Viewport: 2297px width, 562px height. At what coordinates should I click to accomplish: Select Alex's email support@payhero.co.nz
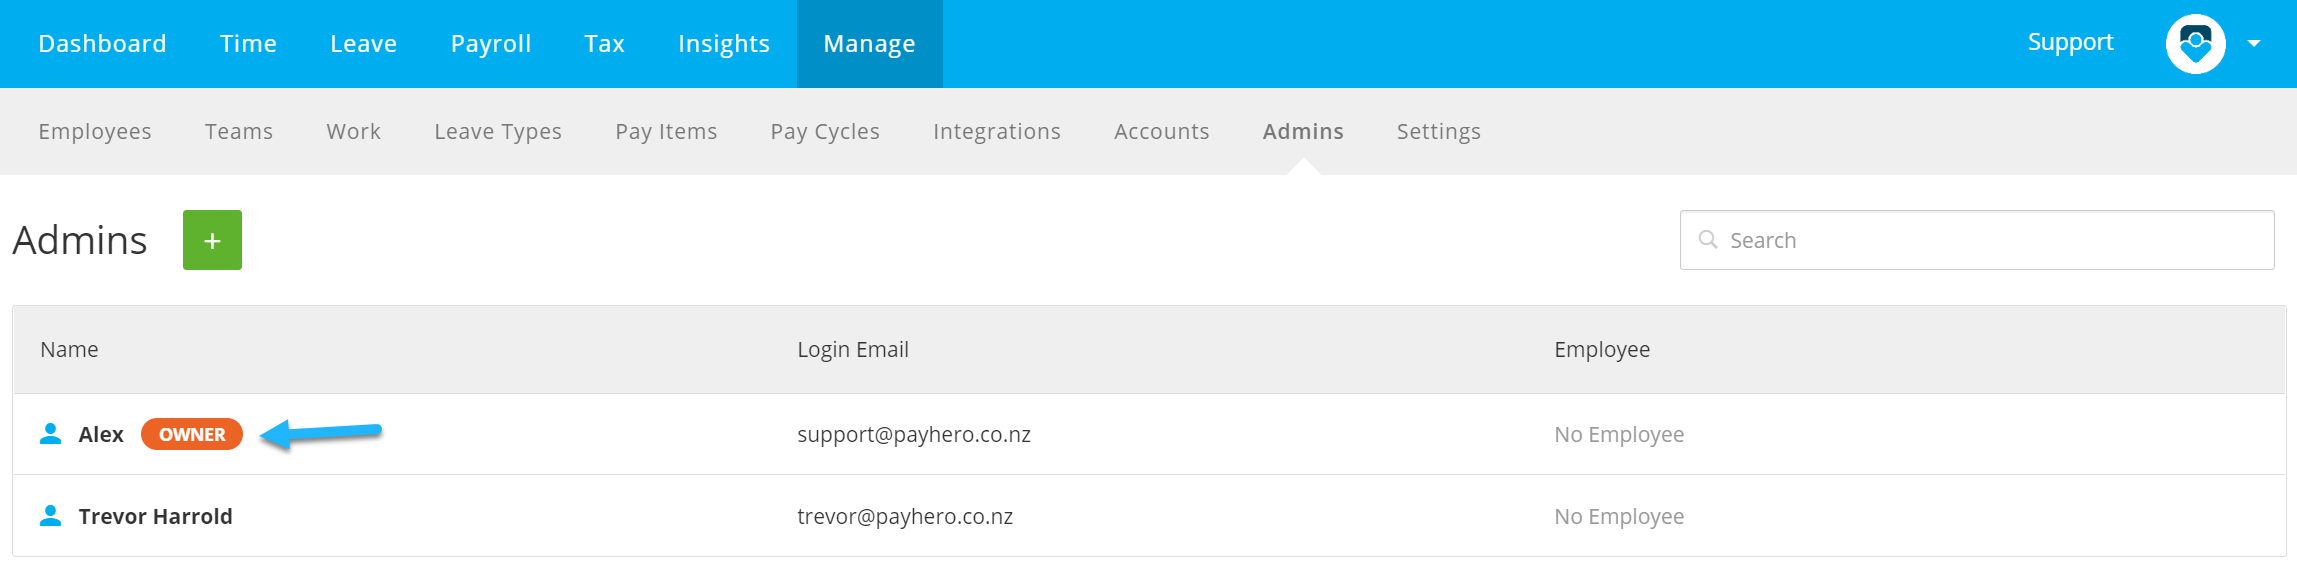[x=914, y=434]
